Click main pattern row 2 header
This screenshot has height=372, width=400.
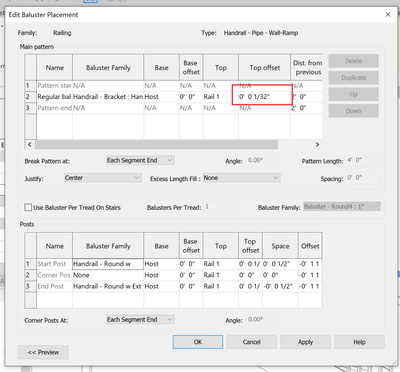pos(31,97)
